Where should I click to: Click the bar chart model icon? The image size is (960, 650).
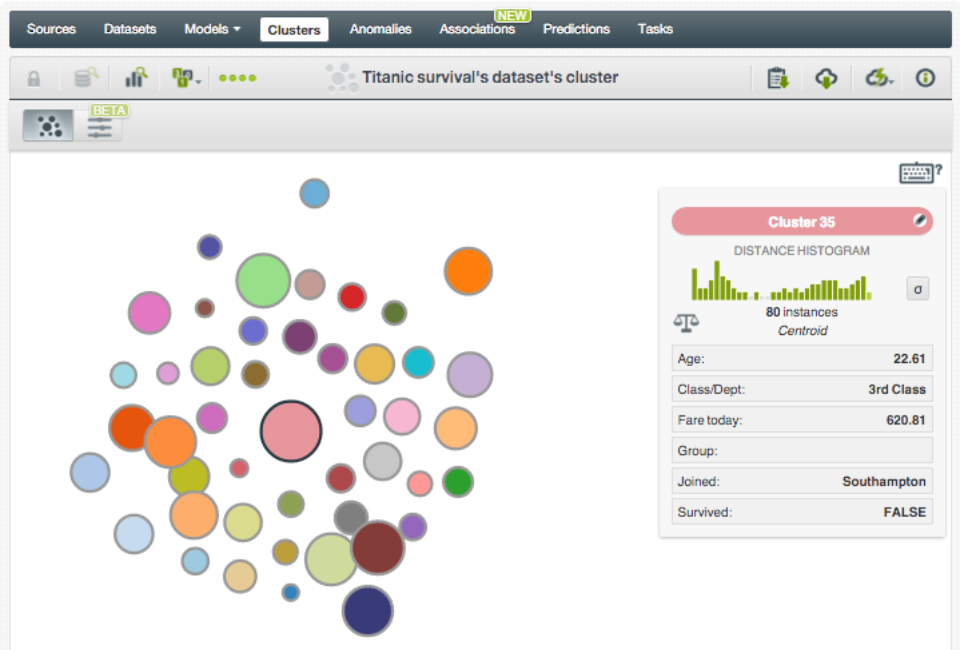coord(136,78)
